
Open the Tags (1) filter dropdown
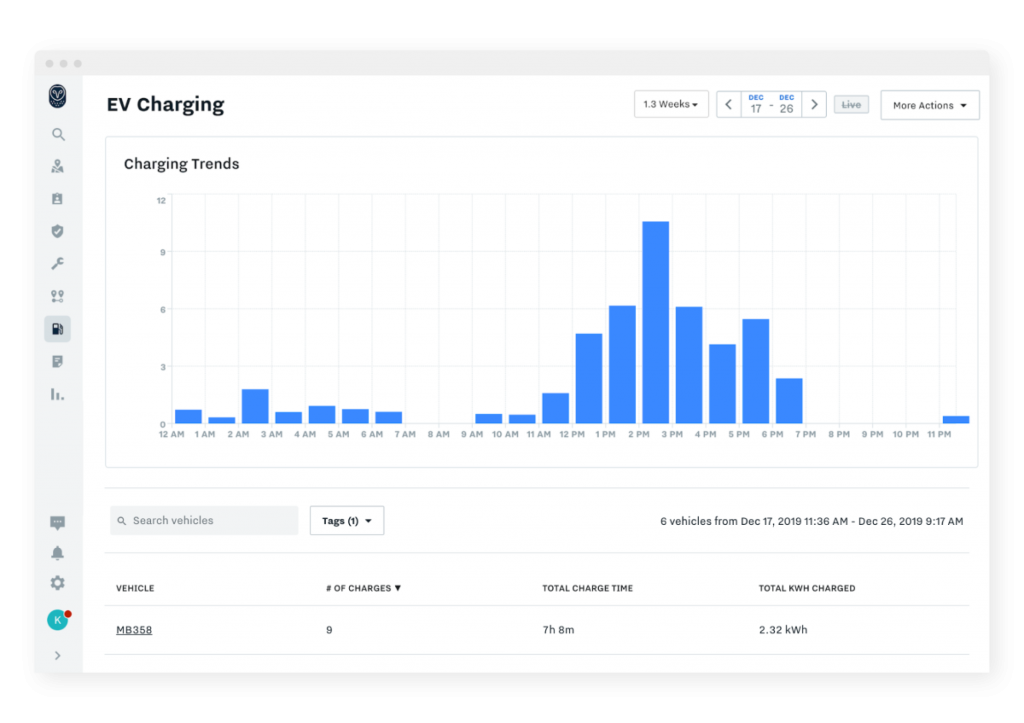click(x=347, y=521)
